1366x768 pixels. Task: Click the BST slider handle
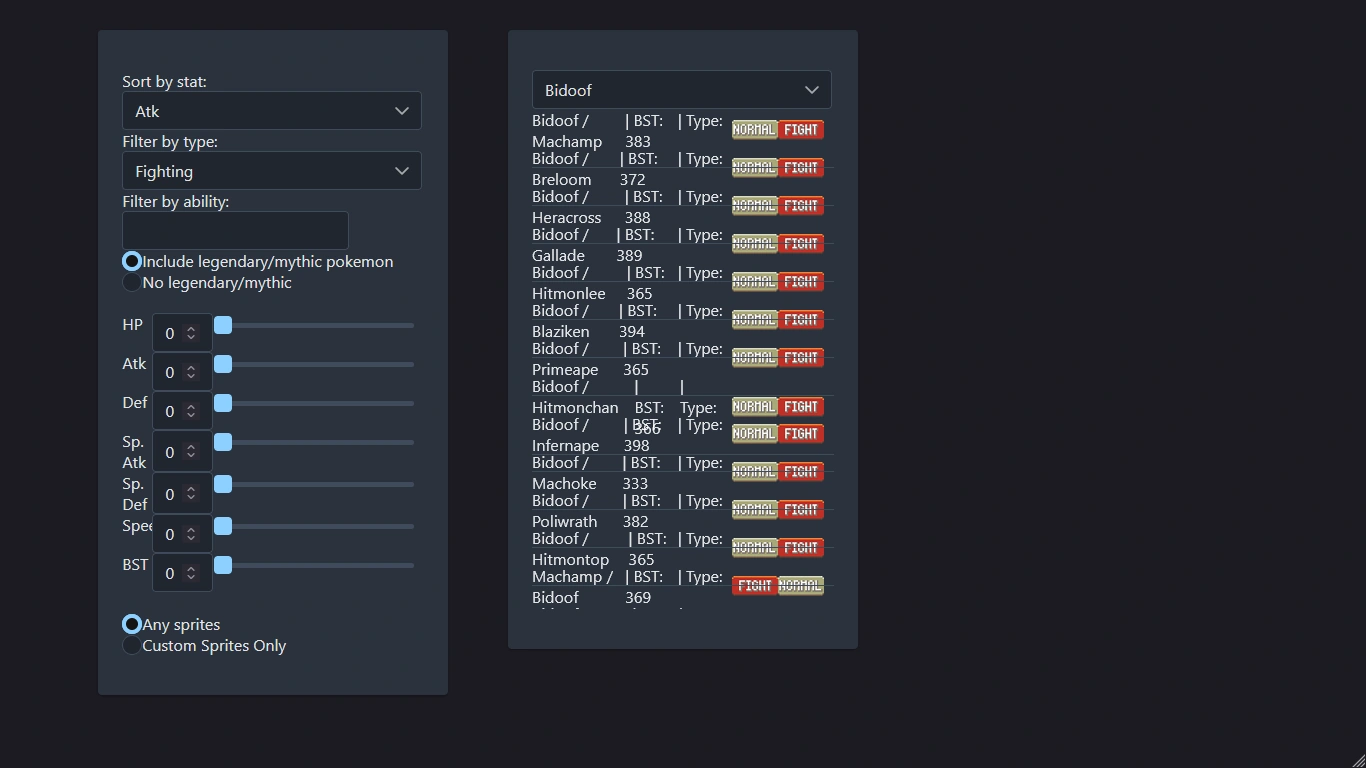click(x=223, y=565)
